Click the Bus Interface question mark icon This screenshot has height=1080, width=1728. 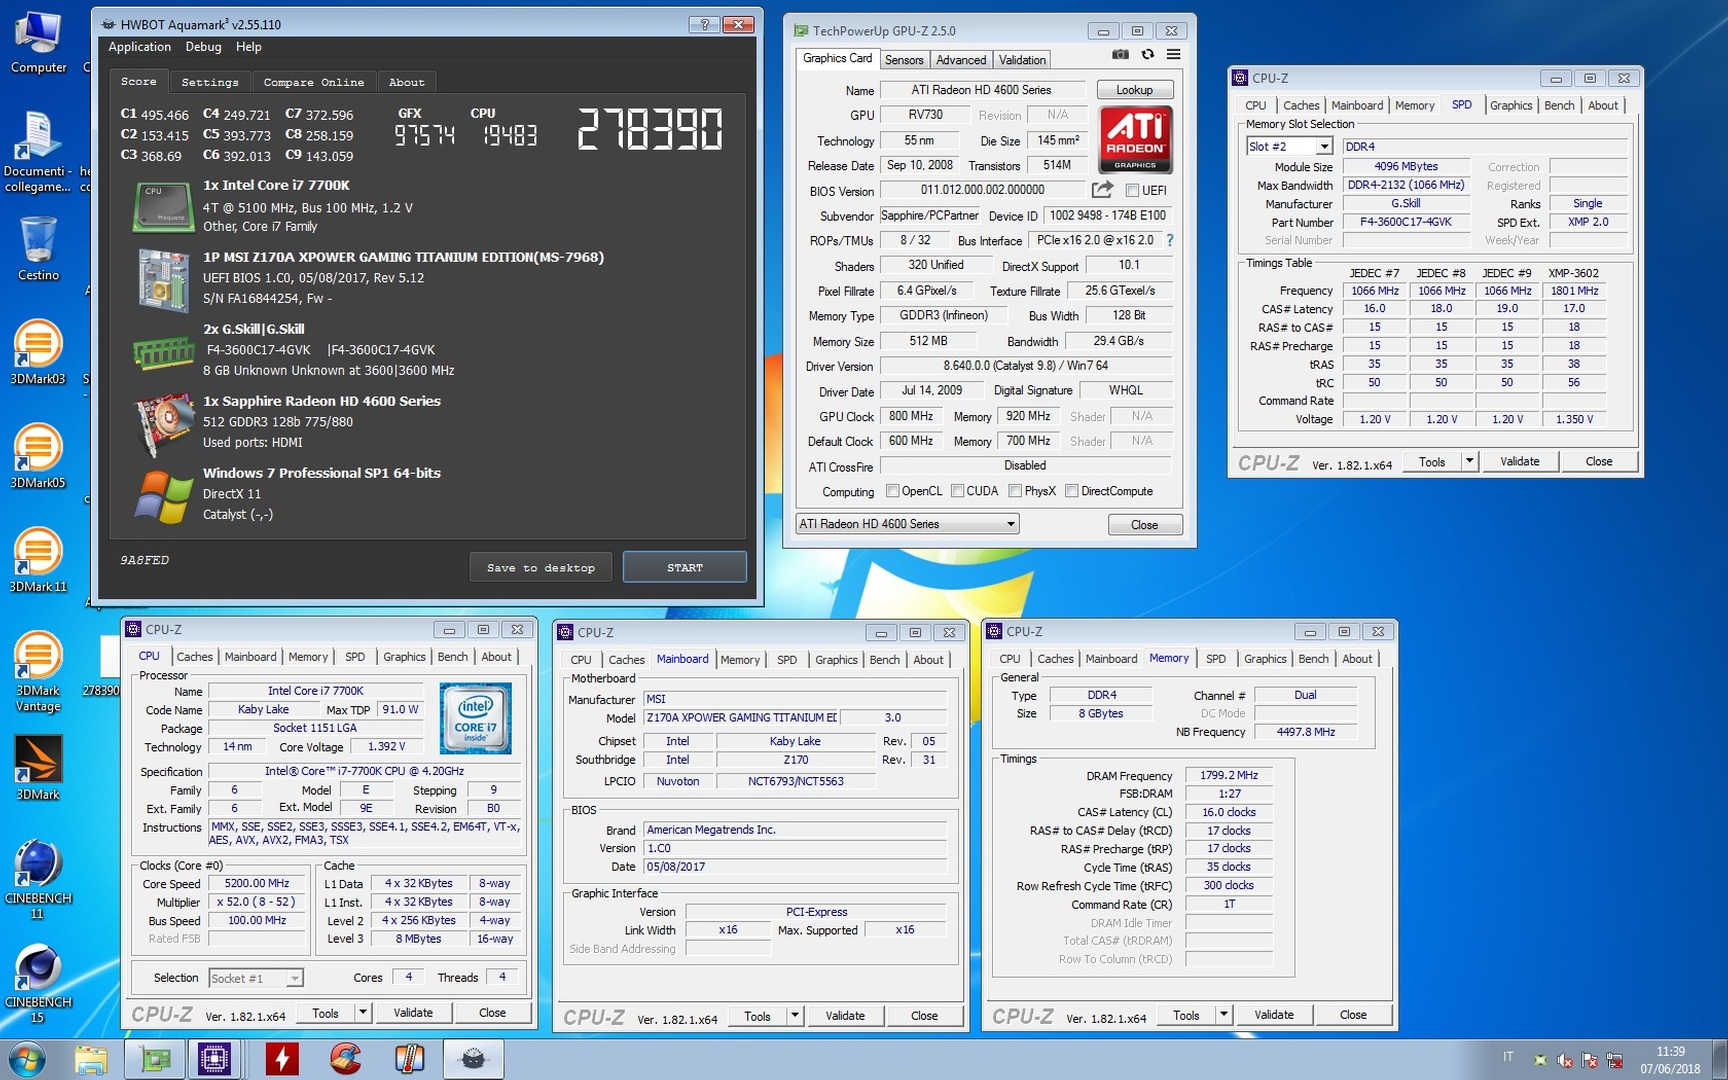(x=1169, y=240)
